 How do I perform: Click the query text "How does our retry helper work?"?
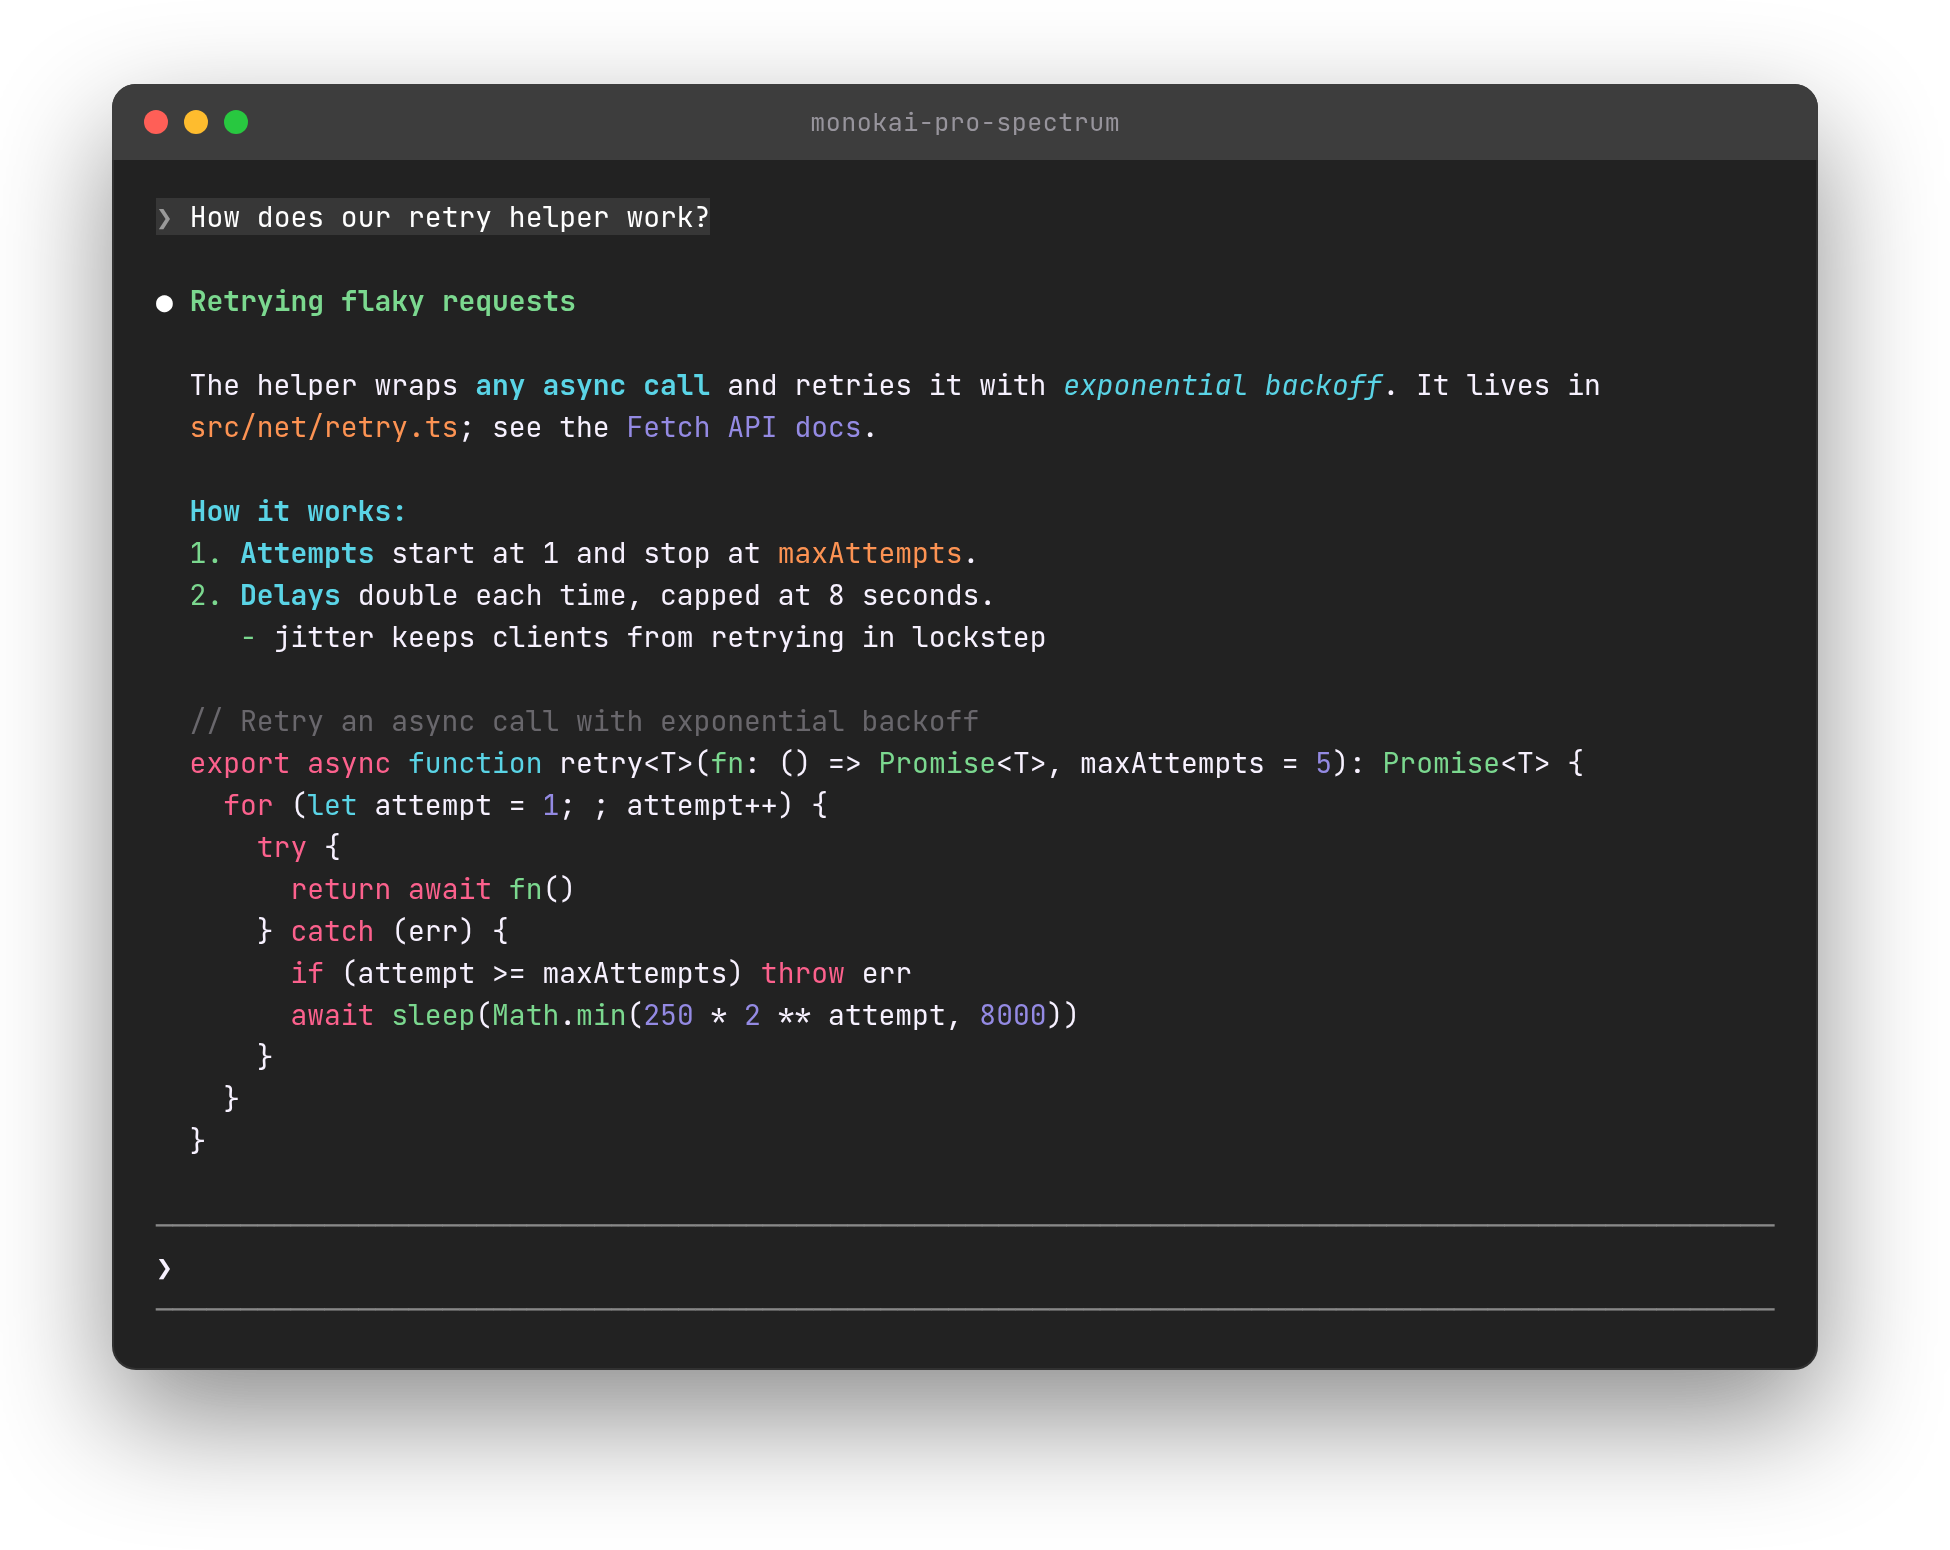pyautogui.click(x=449, y=217)
